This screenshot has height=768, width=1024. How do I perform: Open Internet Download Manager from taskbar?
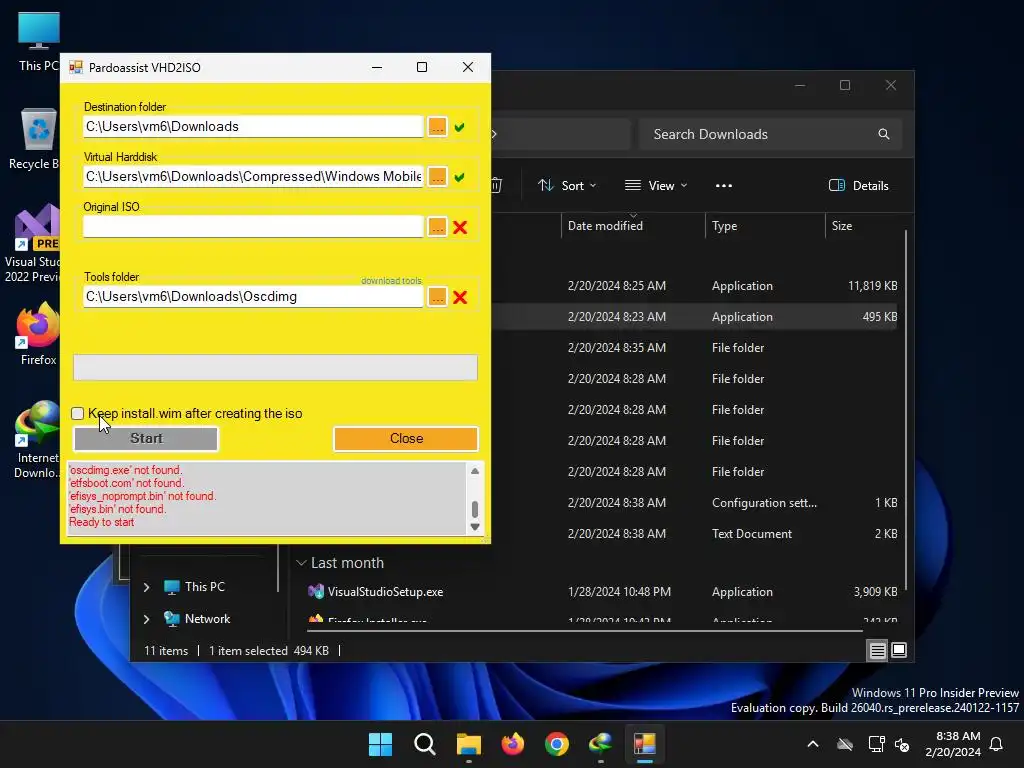coord(601,744)
